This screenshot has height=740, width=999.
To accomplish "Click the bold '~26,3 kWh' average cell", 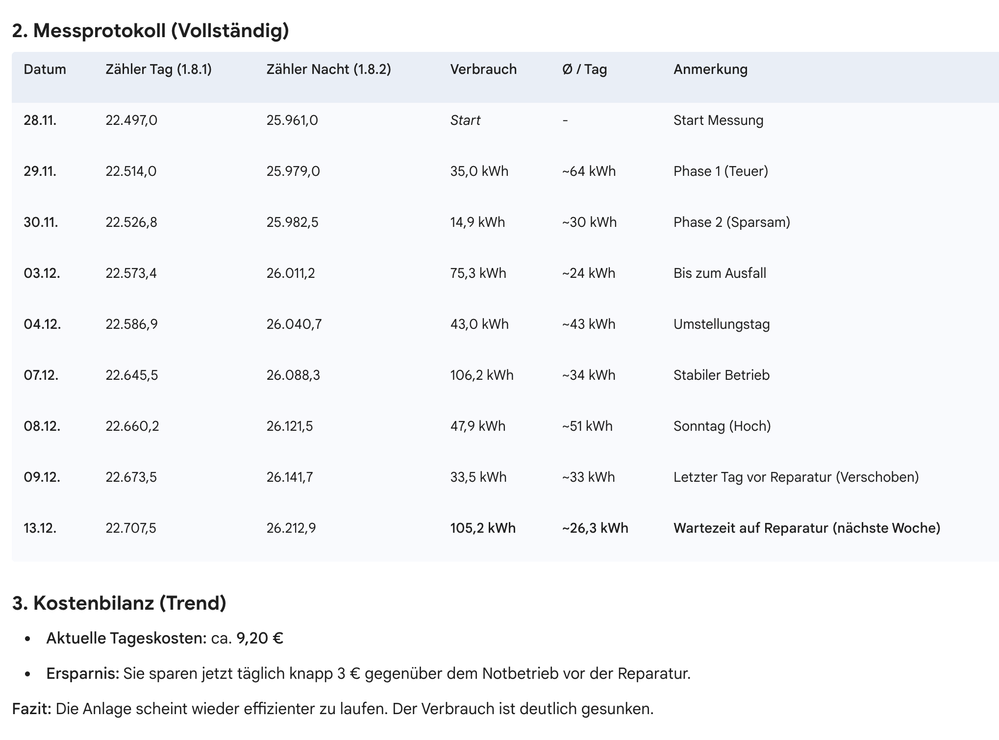I will (x=595, y=528).
